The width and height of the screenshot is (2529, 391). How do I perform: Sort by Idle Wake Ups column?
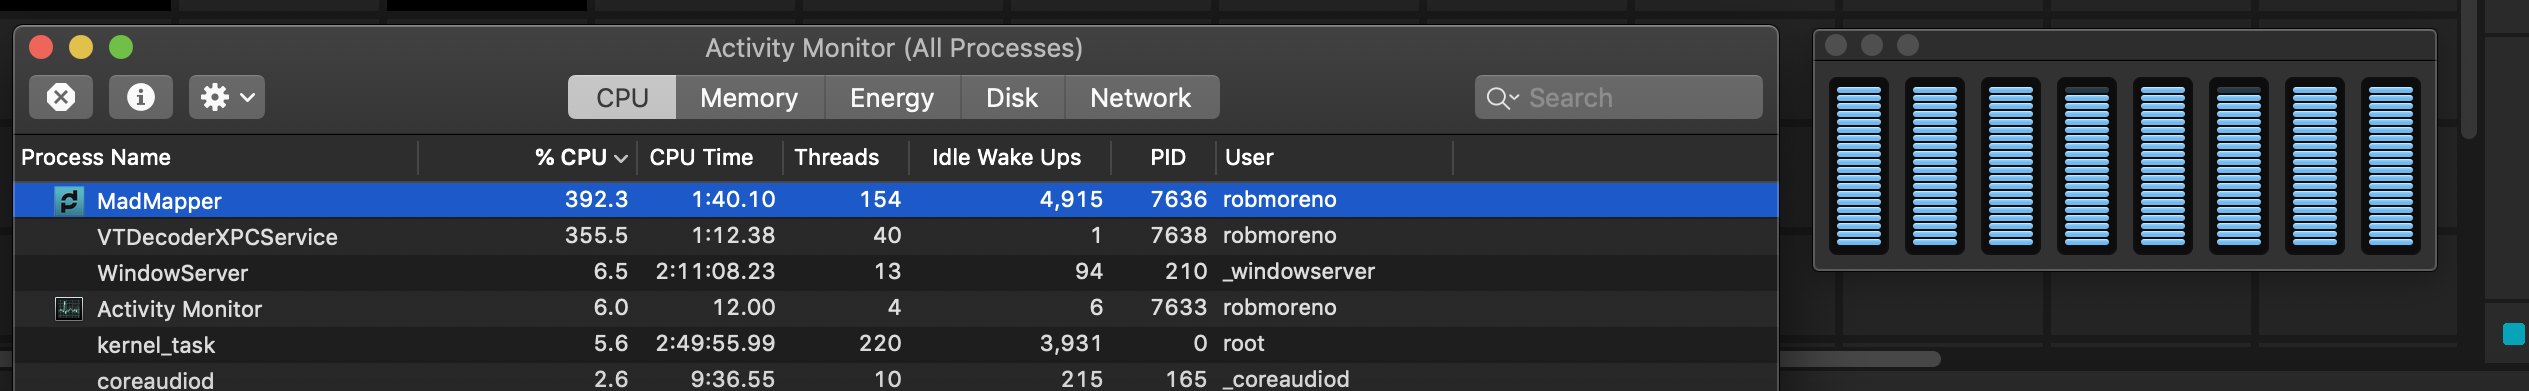coord(1006,157)
